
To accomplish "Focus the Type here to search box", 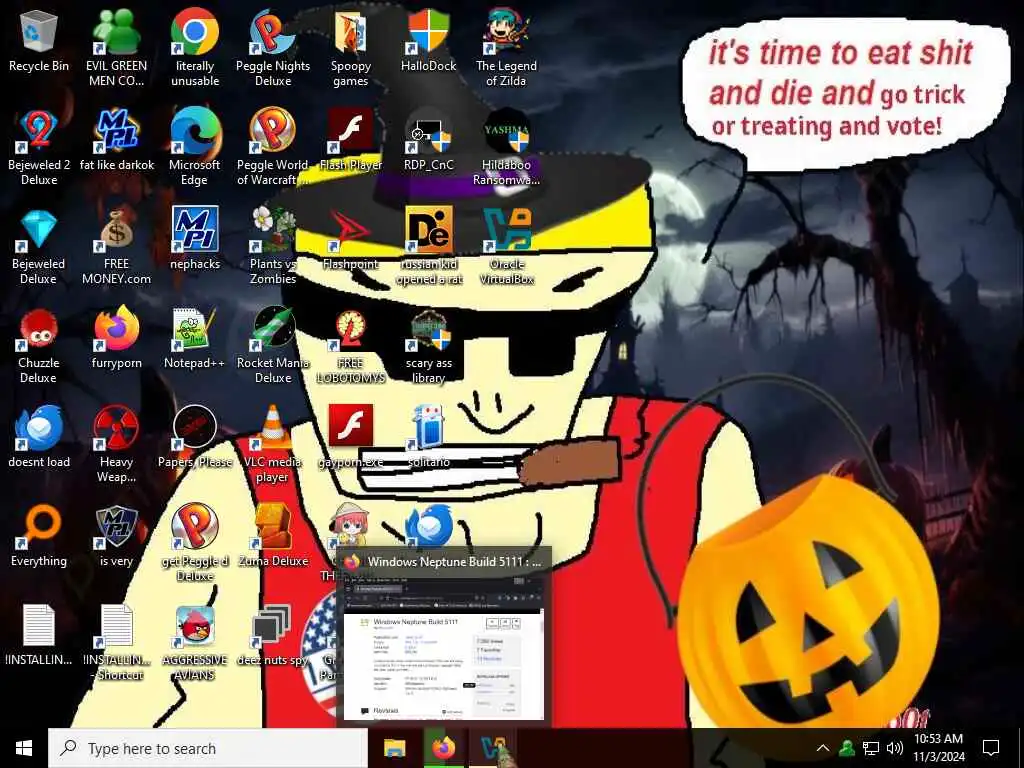I will [x=208, y=748].
